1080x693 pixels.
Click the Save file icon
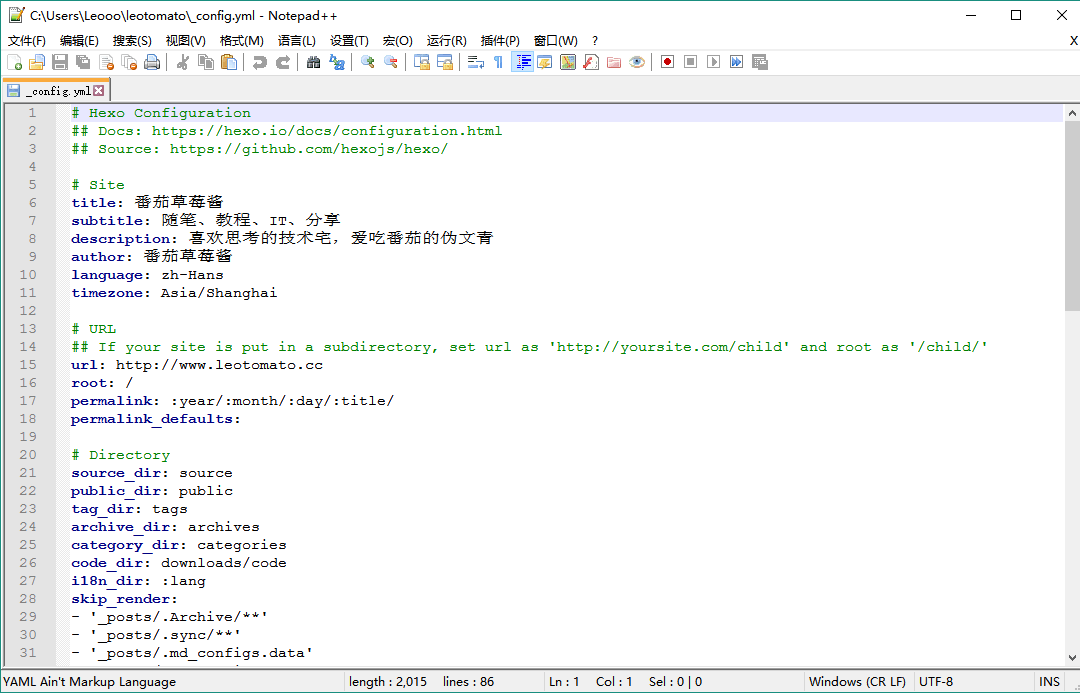tap(59, 62)
